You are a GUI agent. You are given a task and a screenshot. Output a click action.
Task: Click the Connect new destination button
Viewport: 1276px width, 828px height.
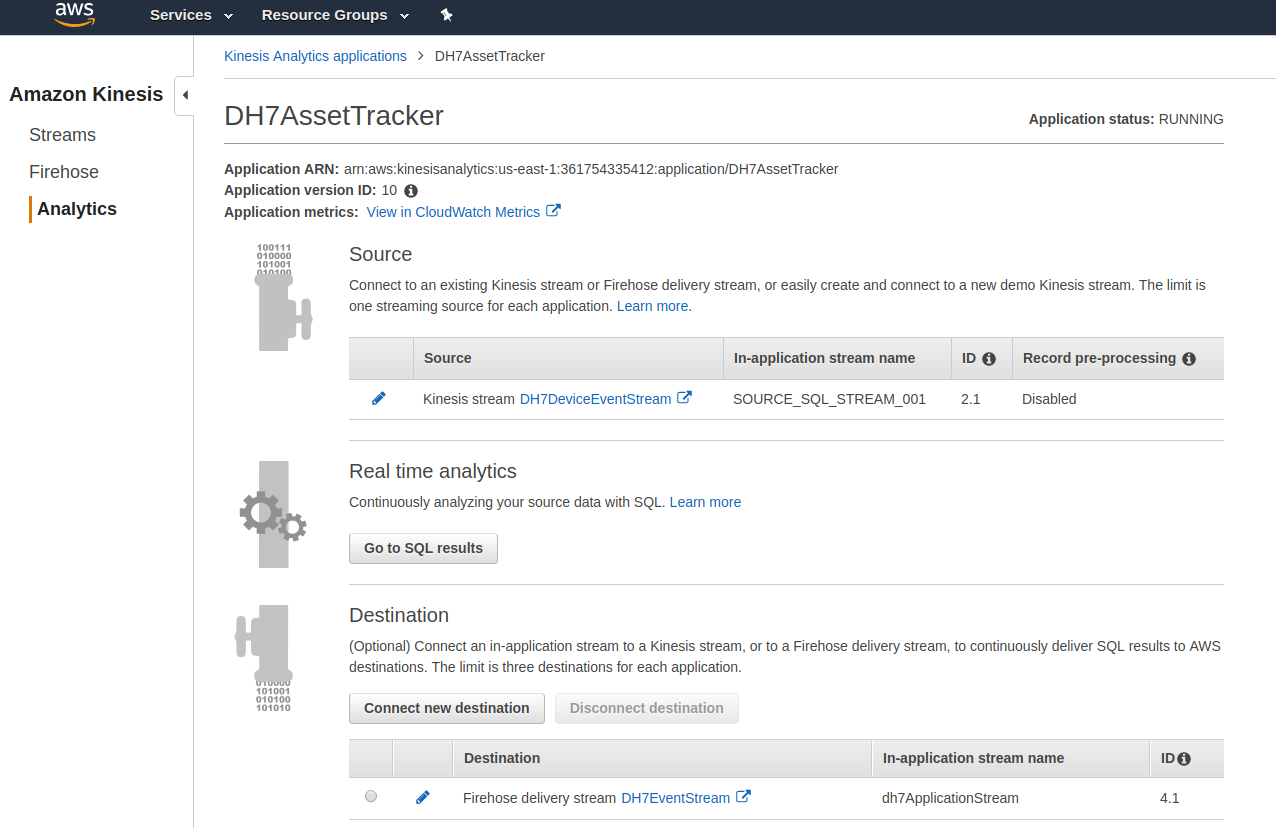pos(446,708)
